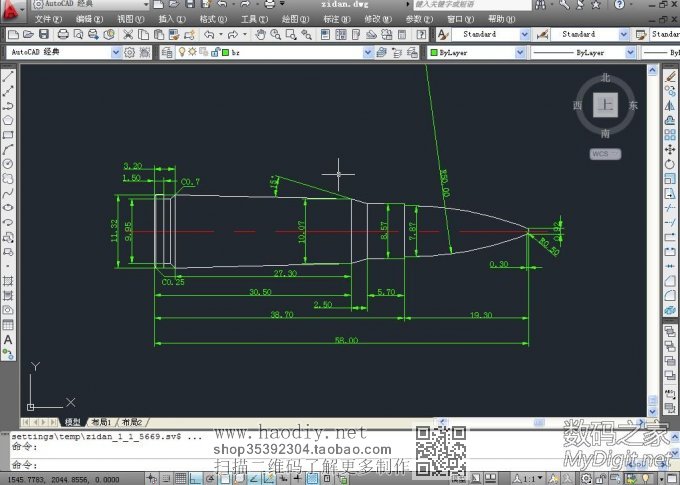Click the Pan hand icon
Image resolution: width=680 pixels, height=485 pixels.
[261, 34]
